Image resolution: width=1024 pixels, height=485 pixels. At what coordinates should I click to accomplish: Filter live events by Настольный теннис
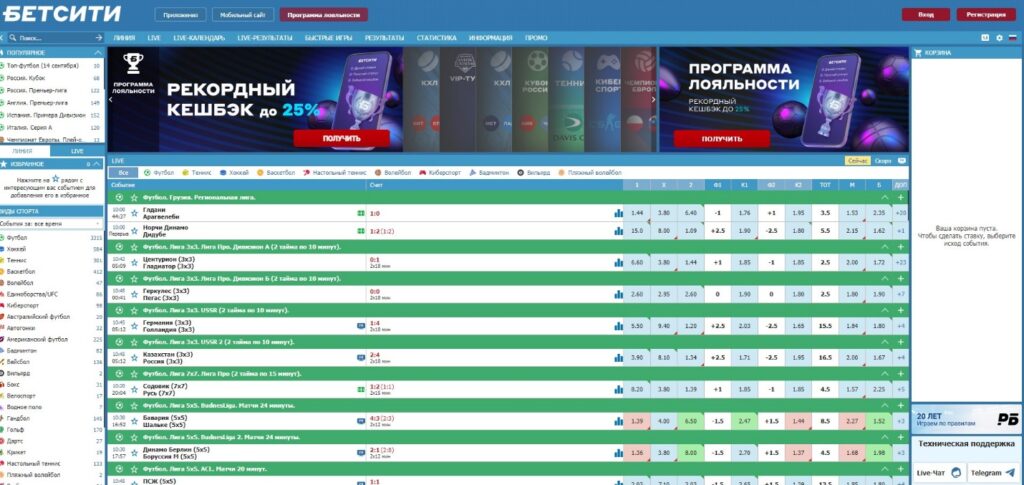(335, 173)
